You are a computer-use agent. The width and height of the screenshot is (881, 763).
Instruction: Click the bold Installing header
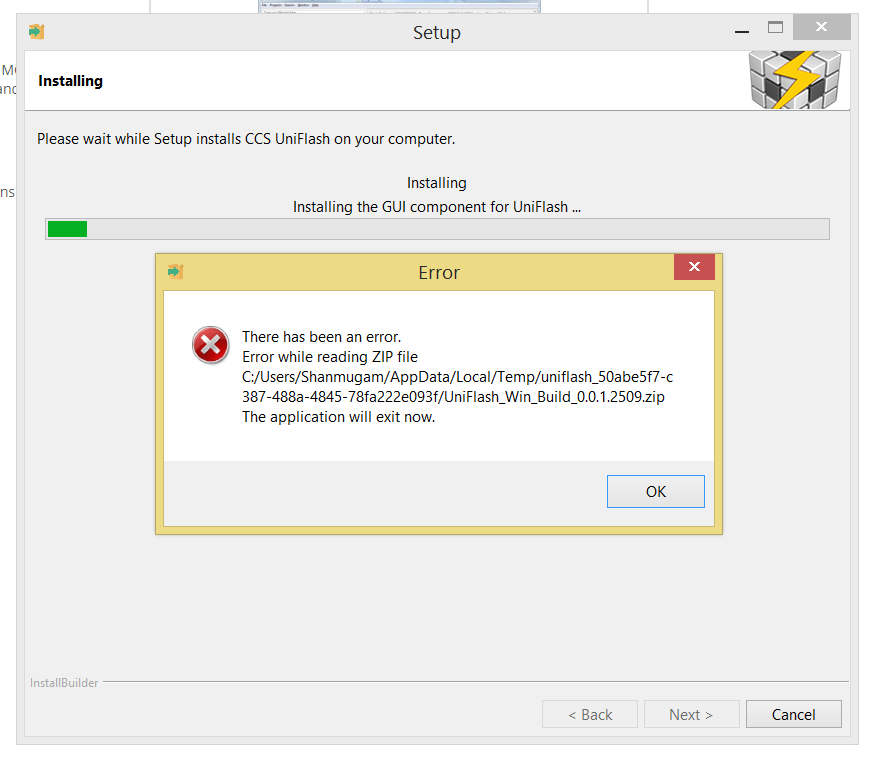click(x=70, y=81)
